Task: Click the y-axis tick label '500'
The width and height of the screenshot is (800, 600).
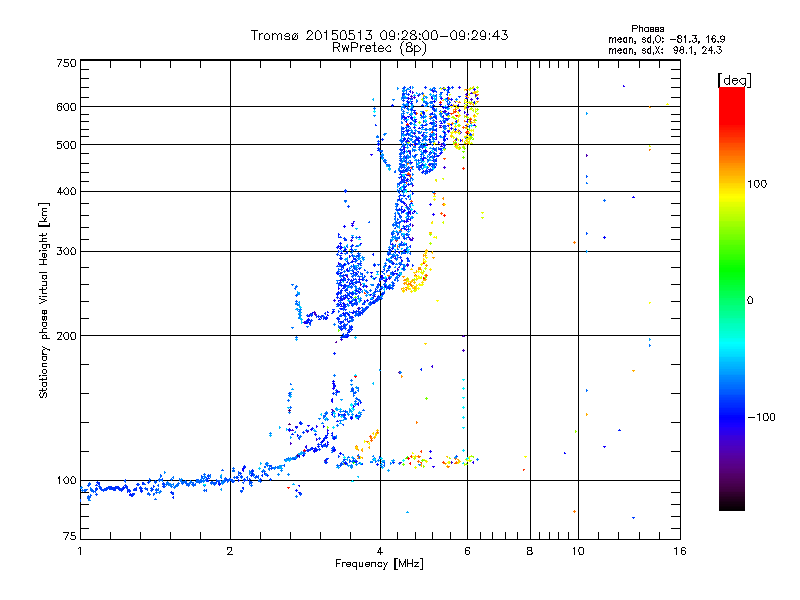Action: pos(66,145)
